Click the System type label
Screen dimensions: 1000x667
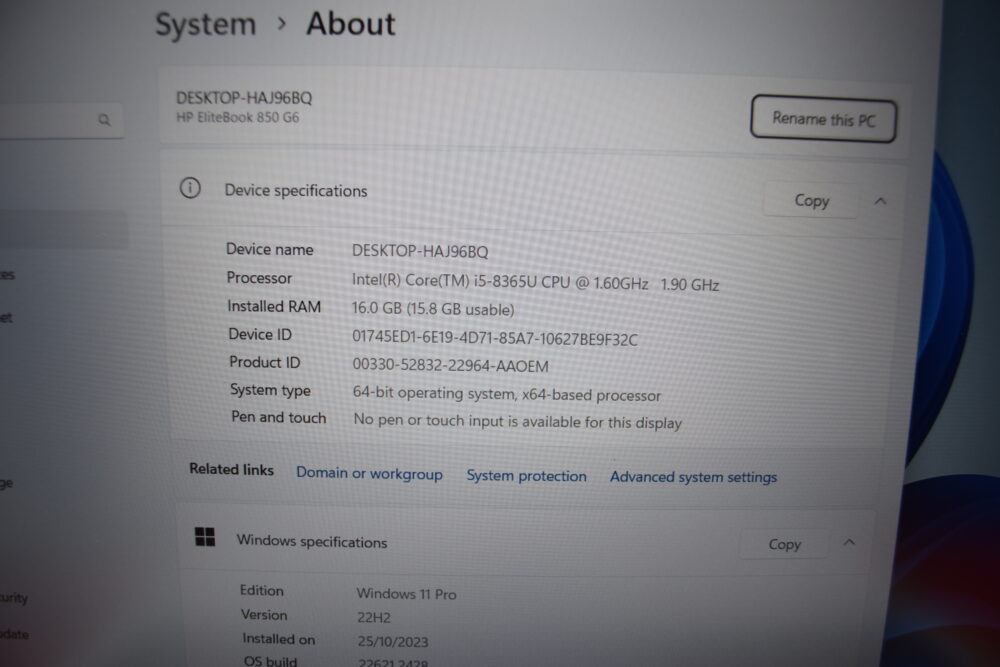pos(270,390)
